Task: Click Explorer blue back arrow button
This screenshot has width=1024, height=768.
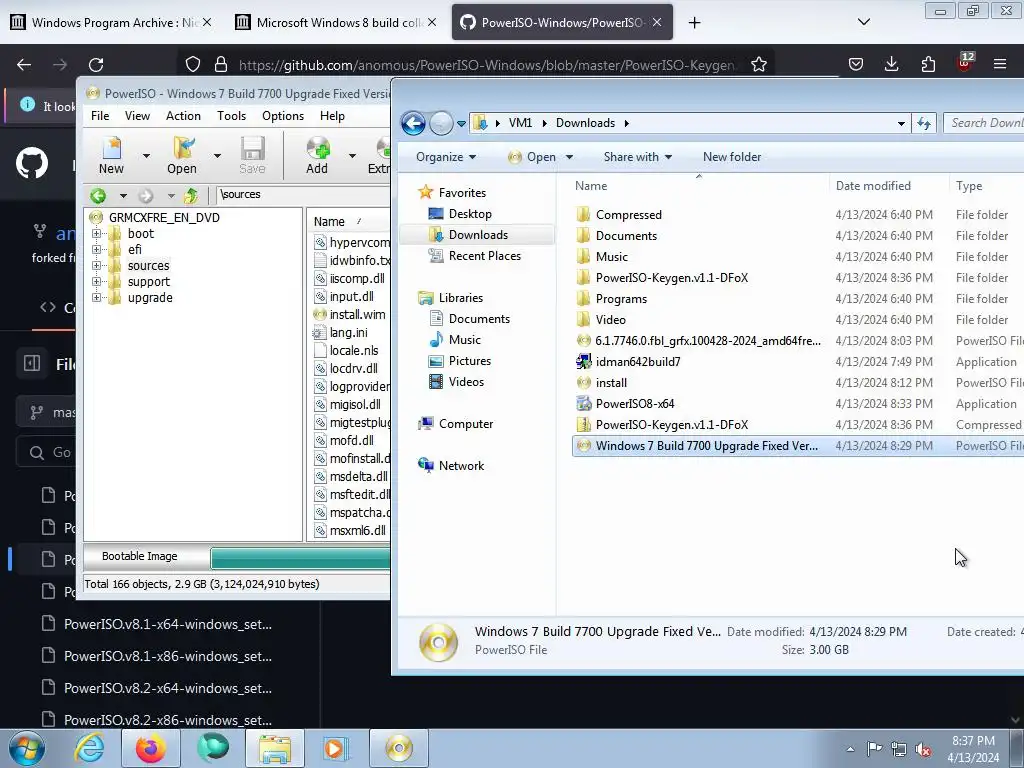Action: click(413, 123)
